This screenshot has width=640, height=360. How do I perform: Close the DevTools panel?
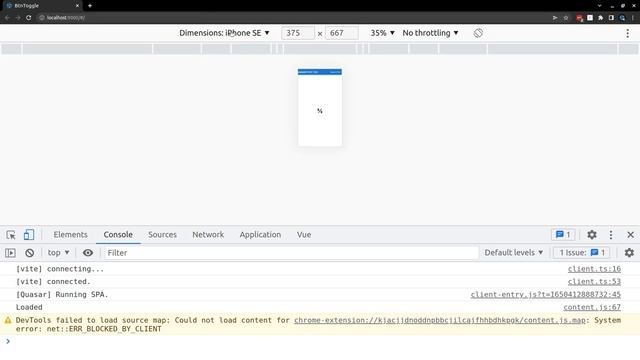pos(630,235)
